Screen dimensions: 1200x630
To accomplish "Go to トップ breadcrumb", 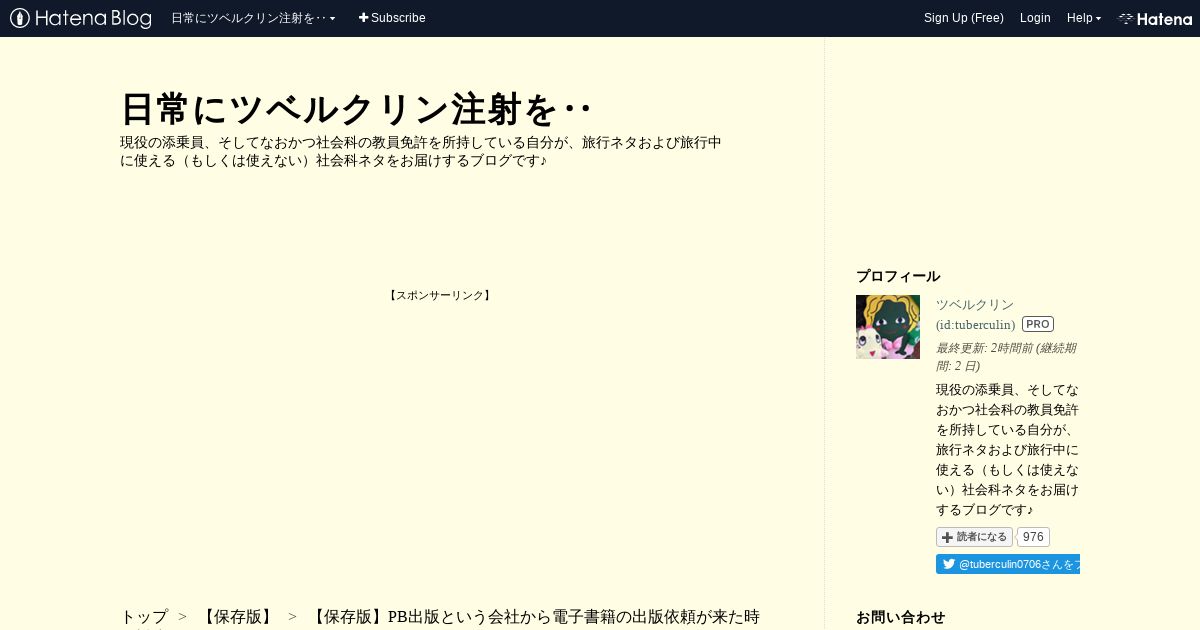I will pos(144,617).
